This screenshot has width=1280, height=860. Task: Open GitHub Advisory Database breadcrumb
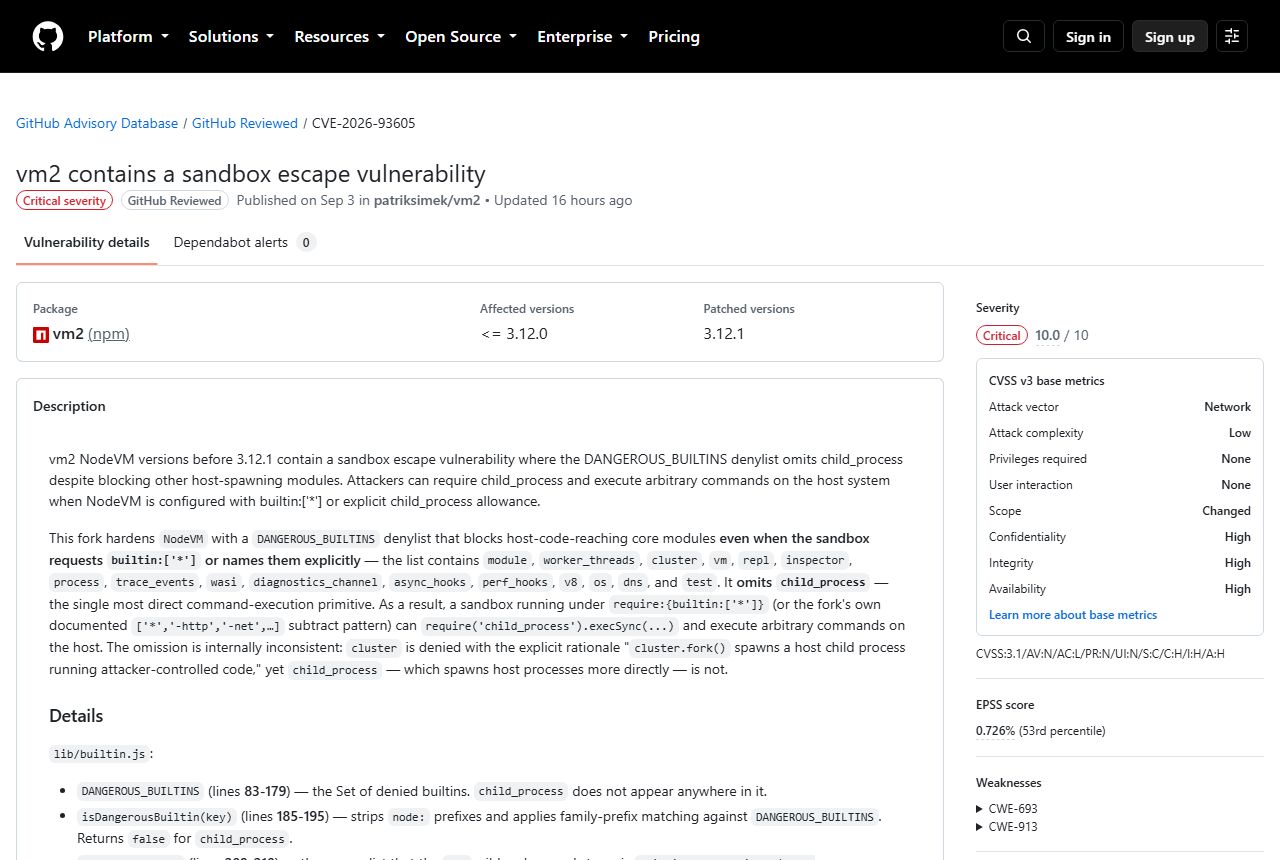click(97, 123)
